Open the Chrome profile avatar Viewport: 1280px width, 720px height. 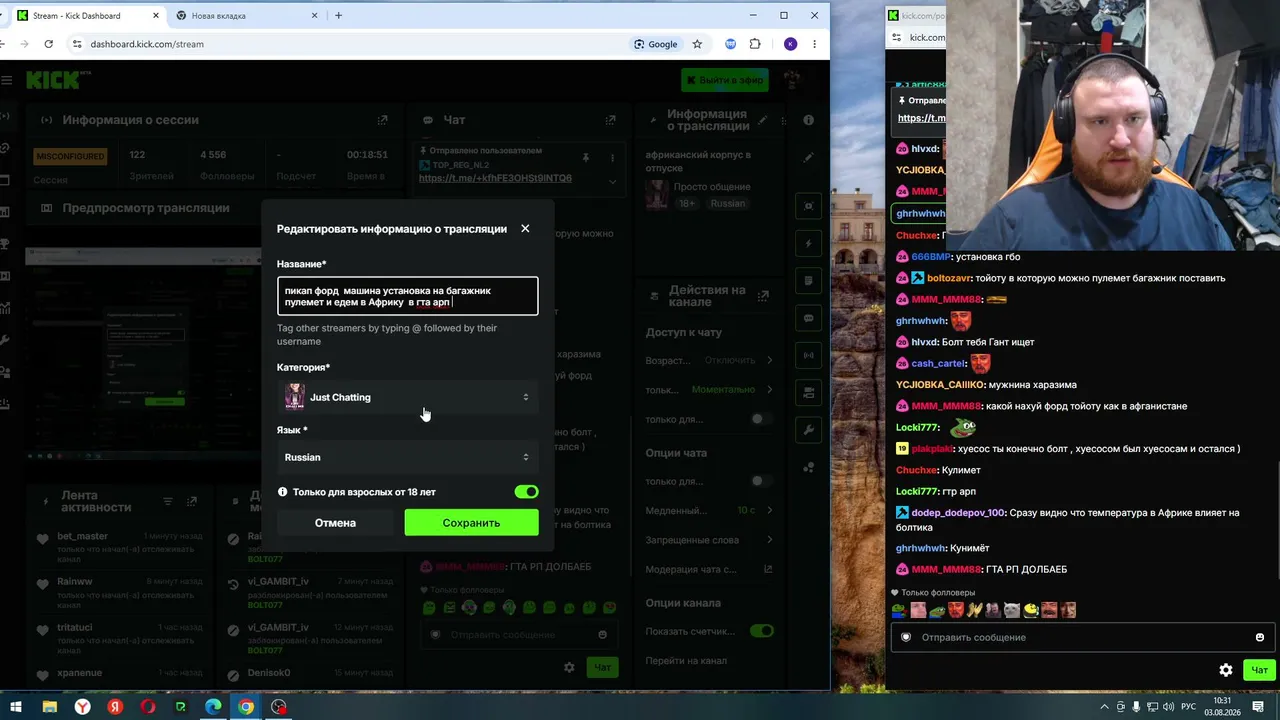pyautogui.click(x=790, y=44)
